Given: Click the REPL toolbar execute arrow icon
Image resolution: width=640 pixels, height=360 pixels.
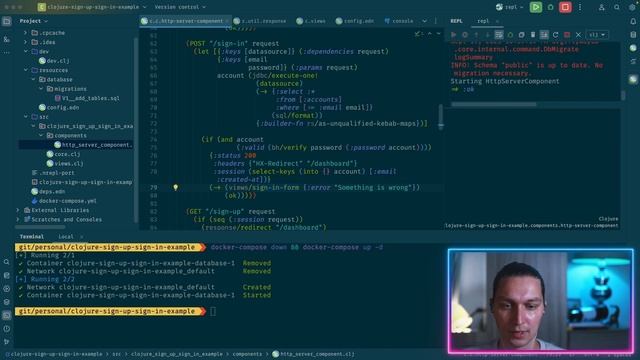Looking at the screenshot, I should pos(453,35).
